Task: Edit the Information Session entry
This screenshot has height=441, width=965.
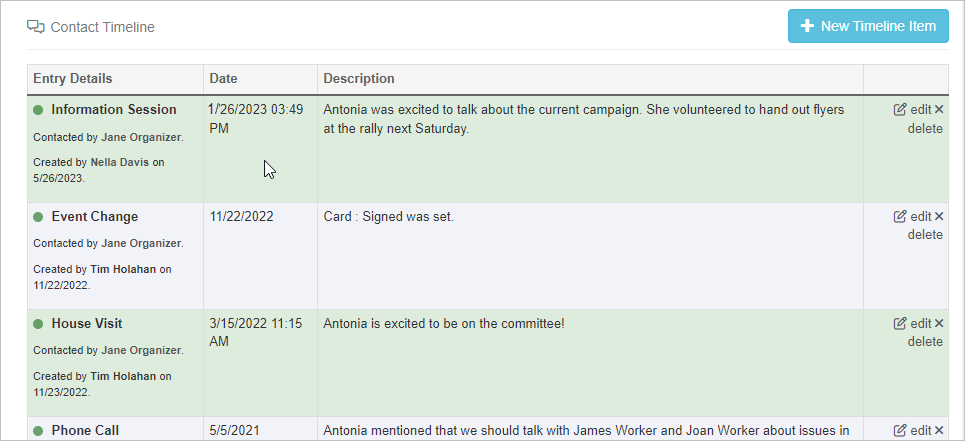Action: click(x=913, y=109)
